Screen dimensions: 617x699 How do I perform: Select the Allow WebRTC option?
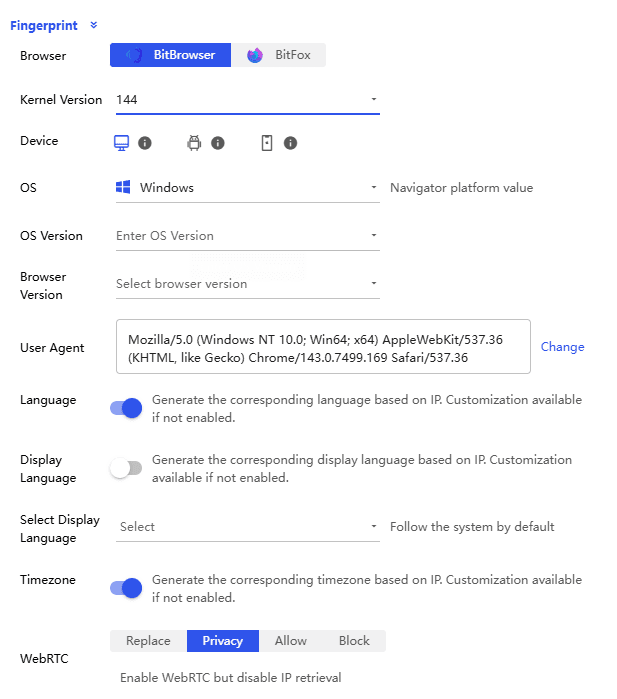[x=291, y=641]
